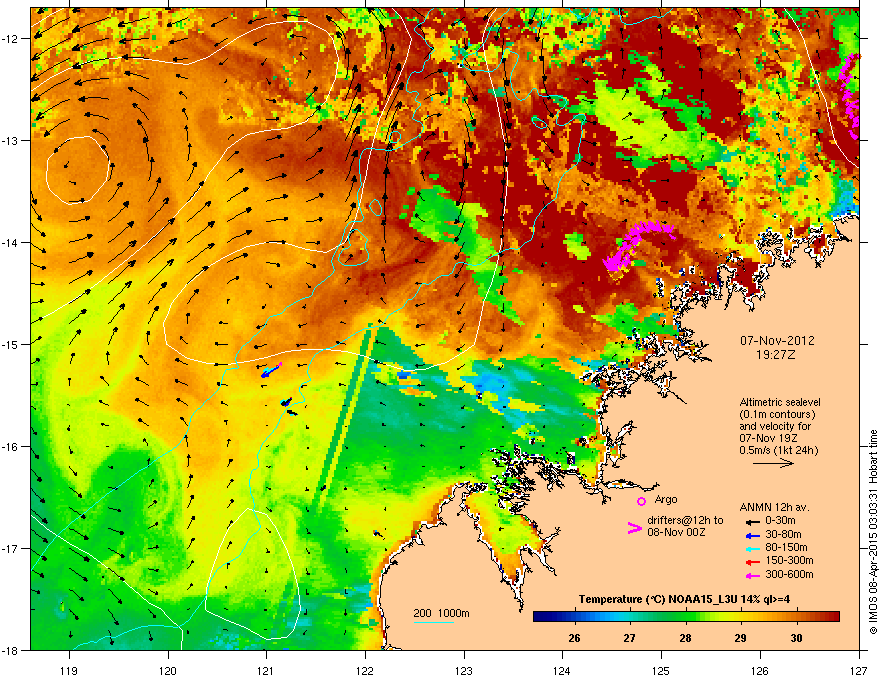The width and height of the screenshot is (880, 680).
Task: Click the 28 value on the colorbar
Action: [x=685, y=638]
